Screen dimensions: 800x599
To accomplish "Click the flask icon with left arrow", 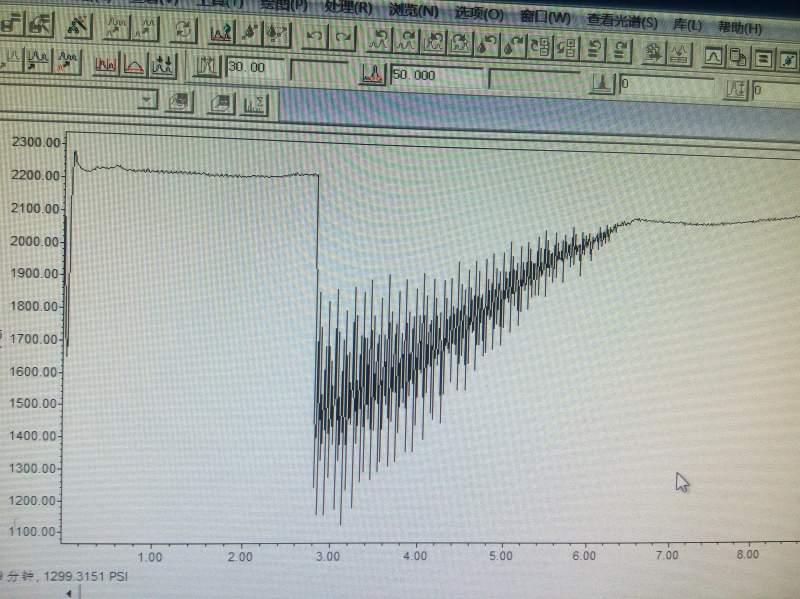I will (486, 45).
